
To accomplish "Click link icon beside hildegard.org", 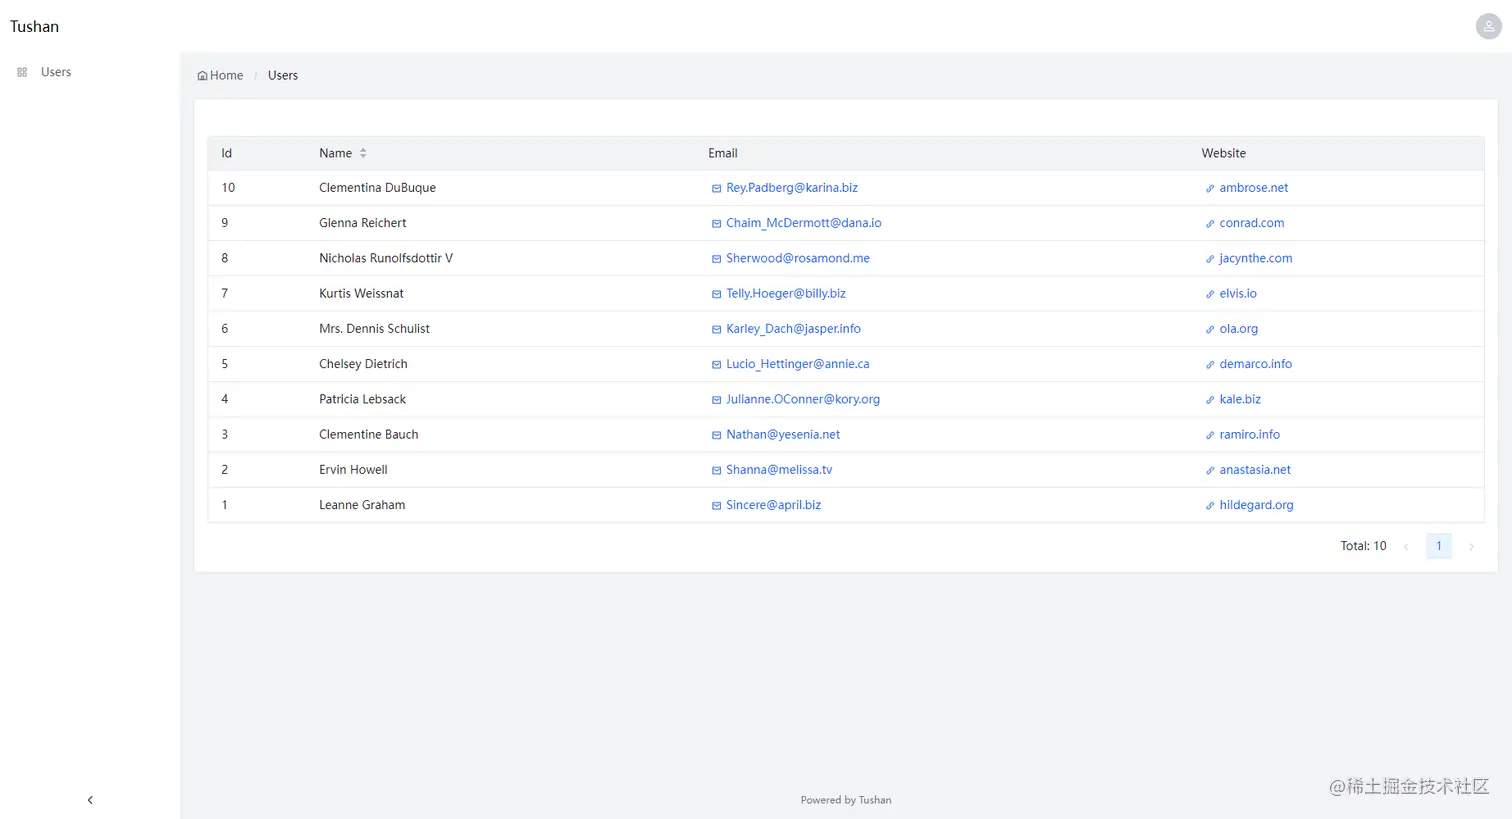I will pos(1210,505).
